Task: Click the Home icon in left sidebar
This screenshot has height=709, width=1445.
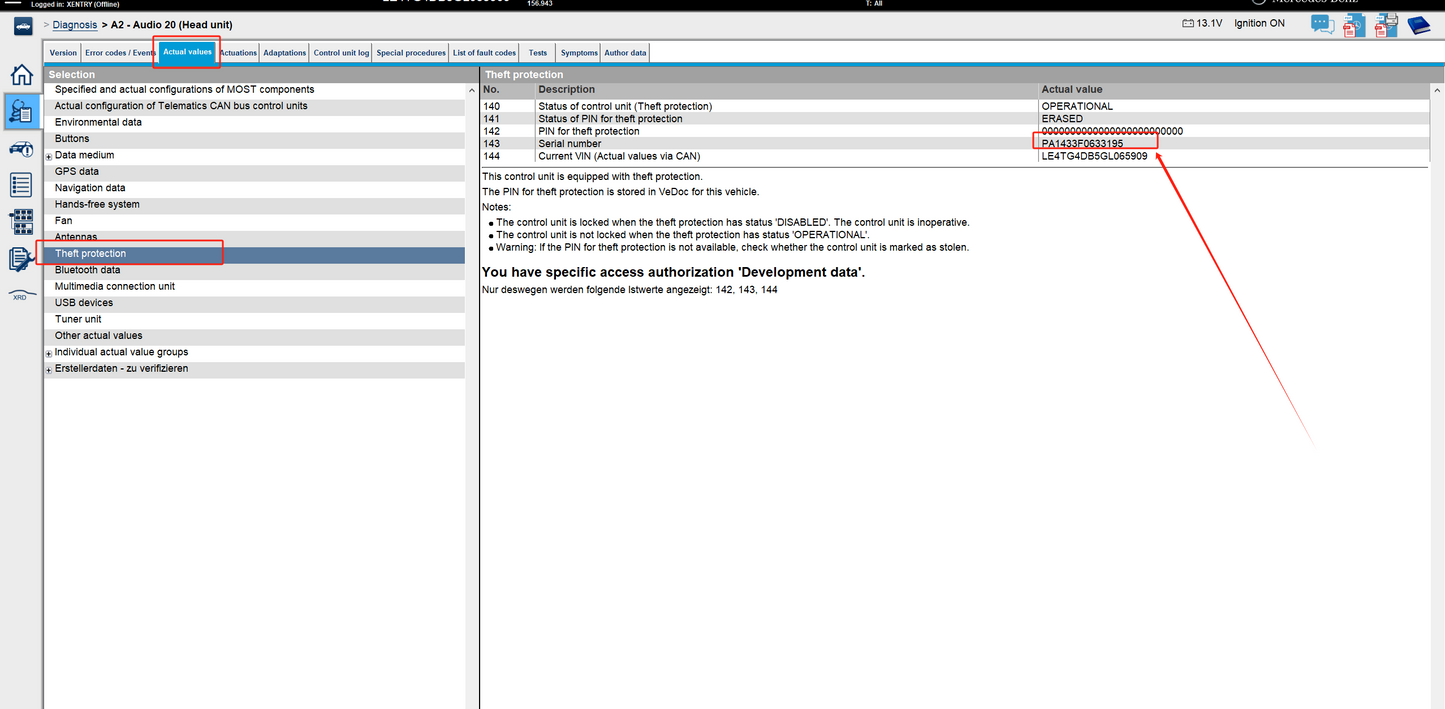Action: pos(21,75)
